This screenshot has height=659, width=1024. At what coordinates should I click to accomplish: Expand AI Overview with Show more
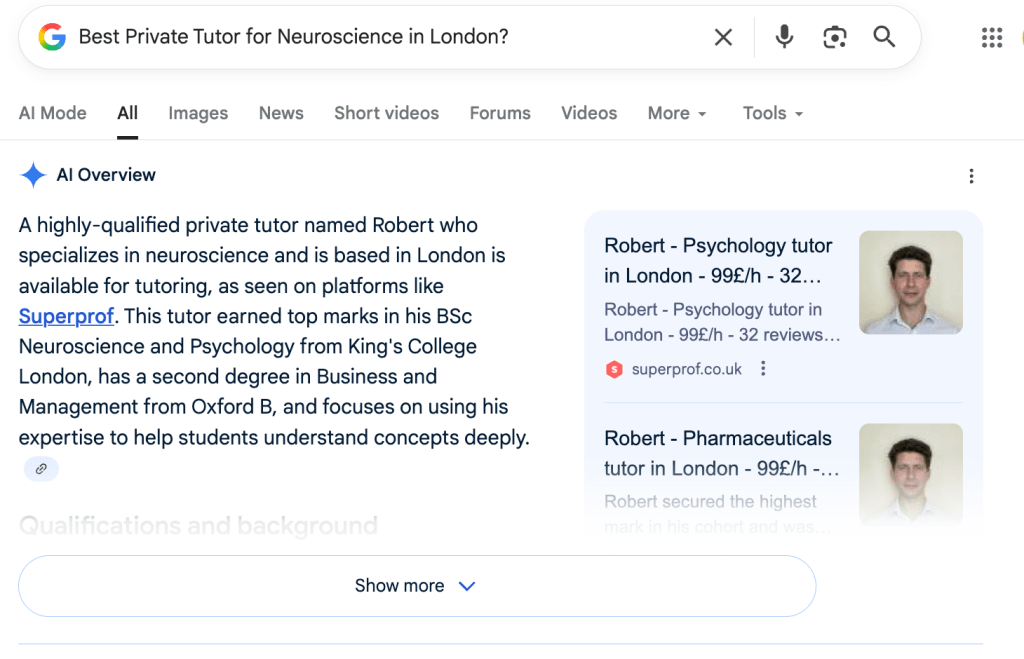click(416, 586)
